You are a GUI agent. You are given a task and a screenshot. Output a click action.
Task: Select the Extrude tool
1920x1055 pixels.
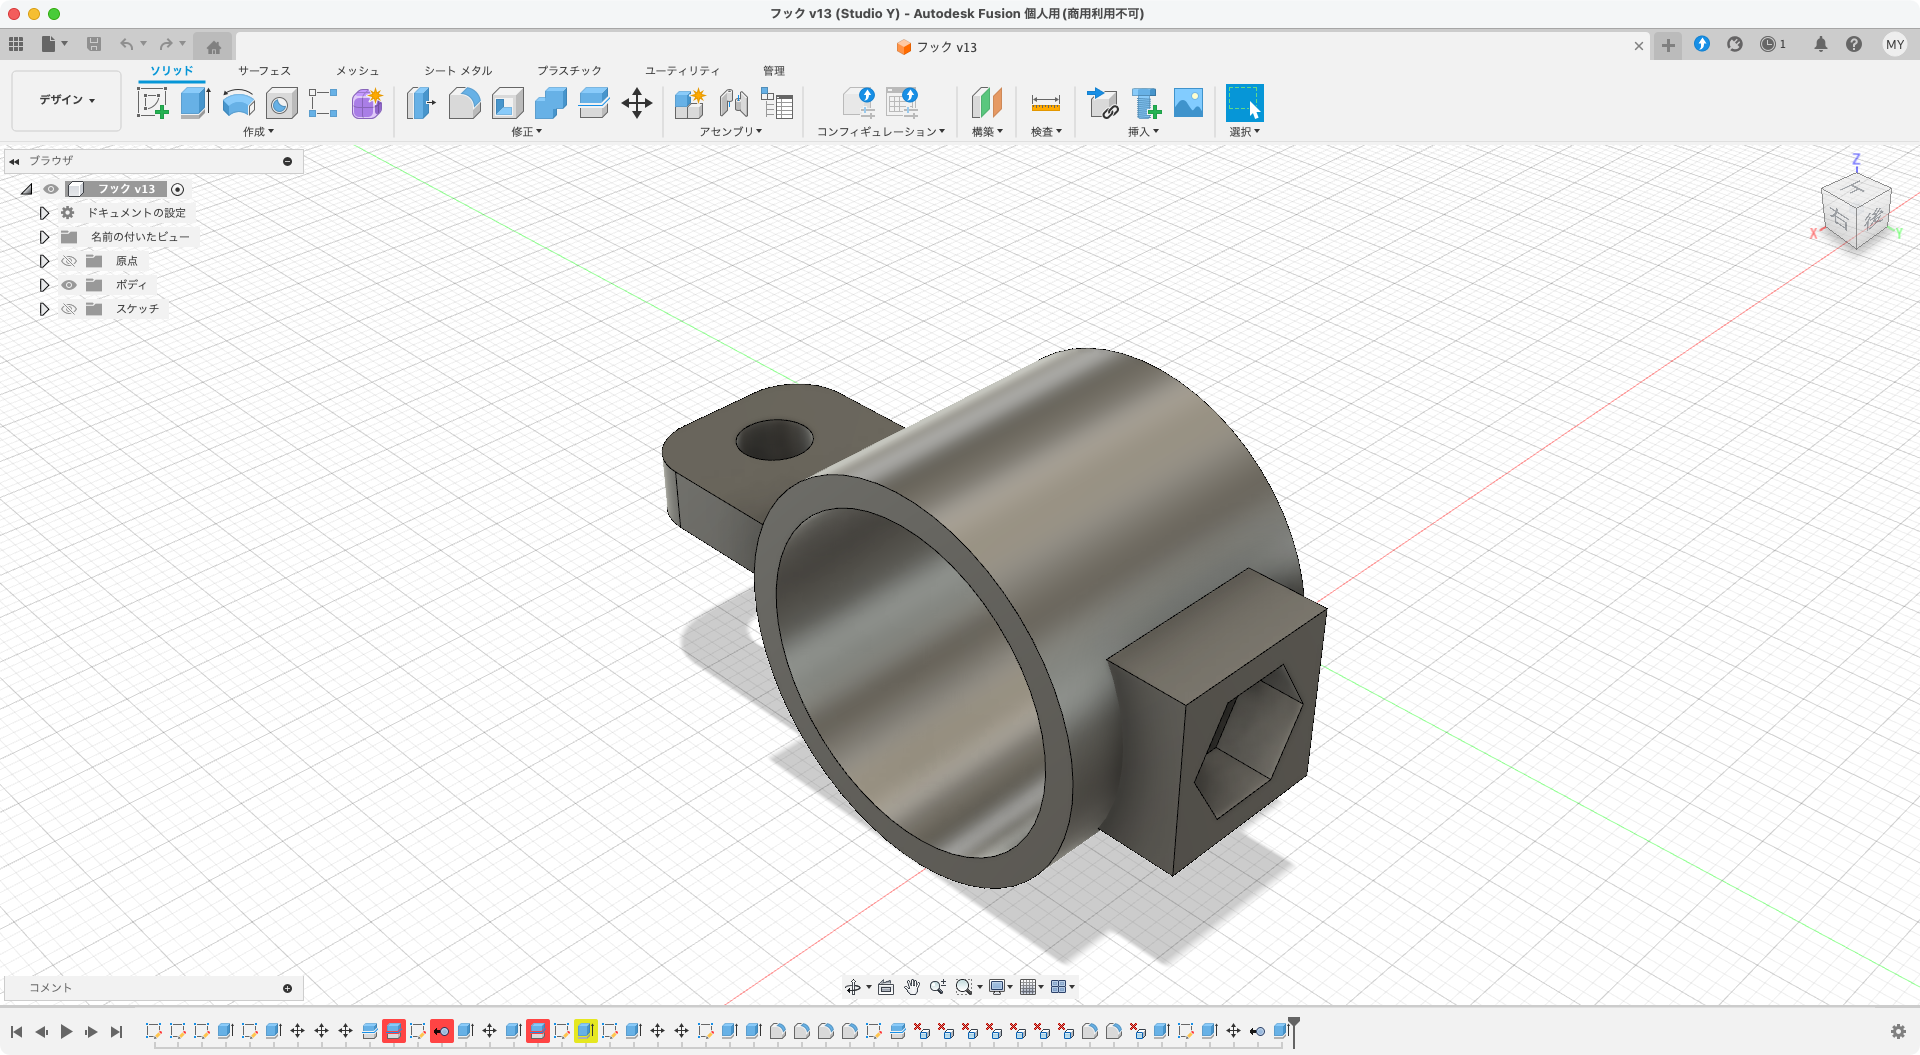[x=195, y=103]
